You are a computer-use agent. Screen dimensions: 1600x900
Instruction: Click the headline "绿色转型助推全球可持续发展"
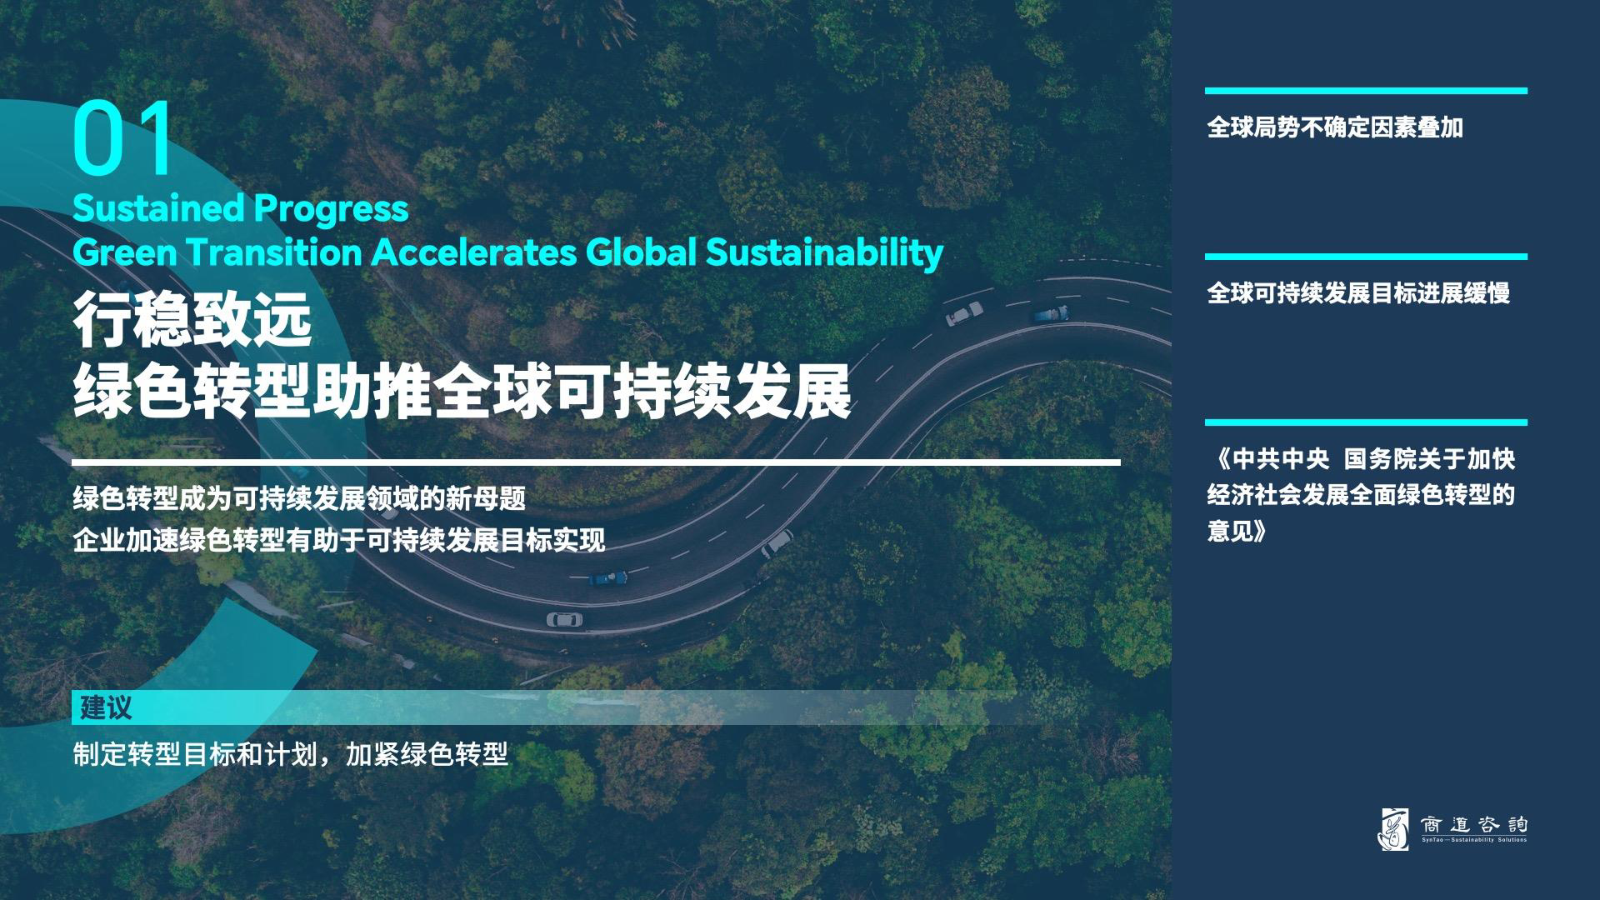462,391
